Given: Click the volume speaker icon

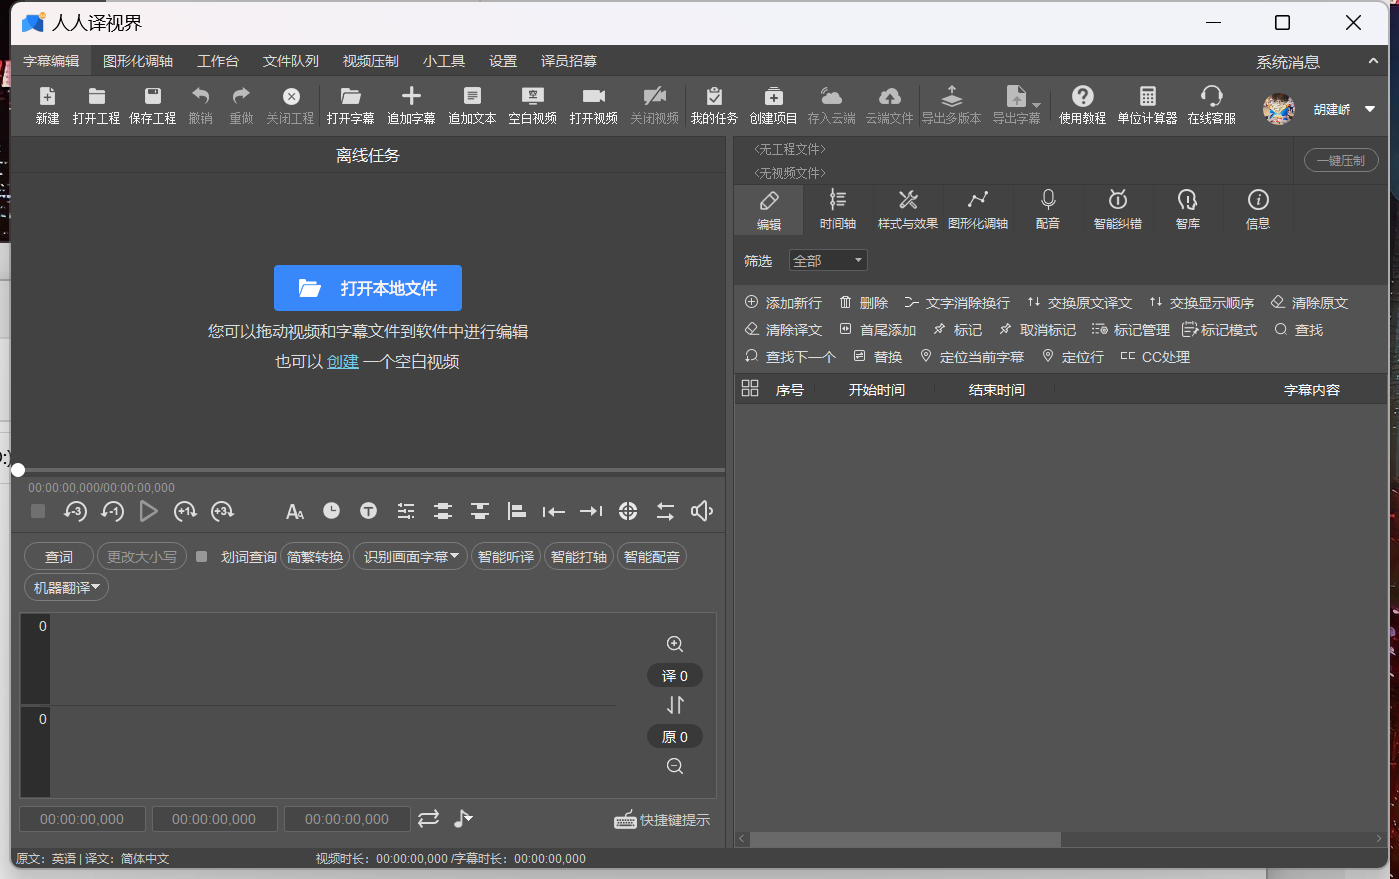Looking at the screenshot, I should [x=702, y=511].
